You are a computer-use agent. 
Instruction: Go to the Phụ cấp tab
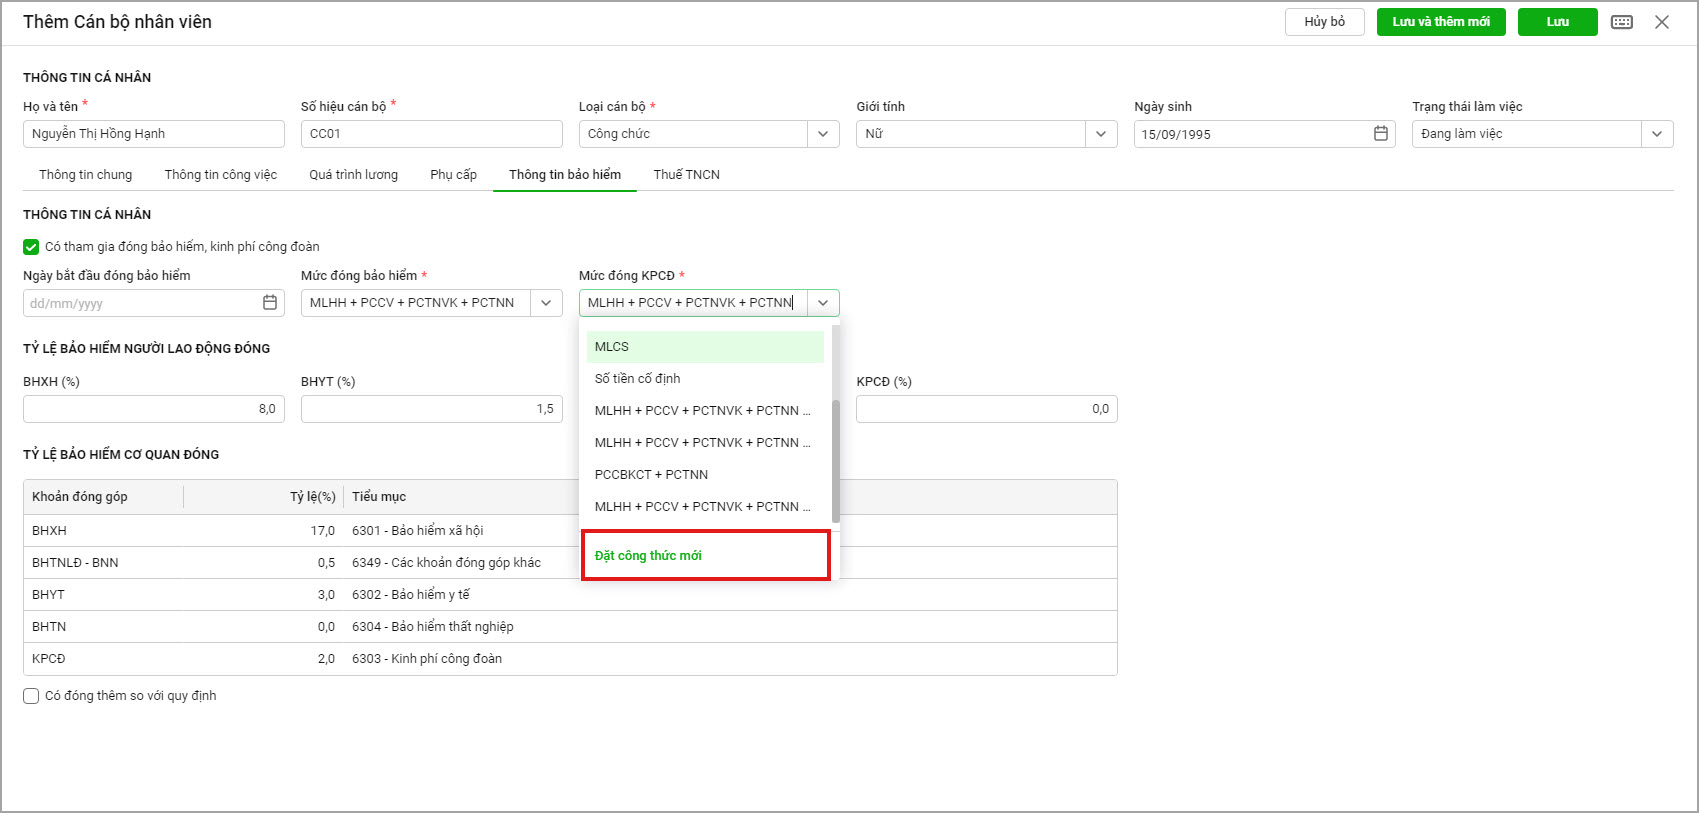[453, 175]
